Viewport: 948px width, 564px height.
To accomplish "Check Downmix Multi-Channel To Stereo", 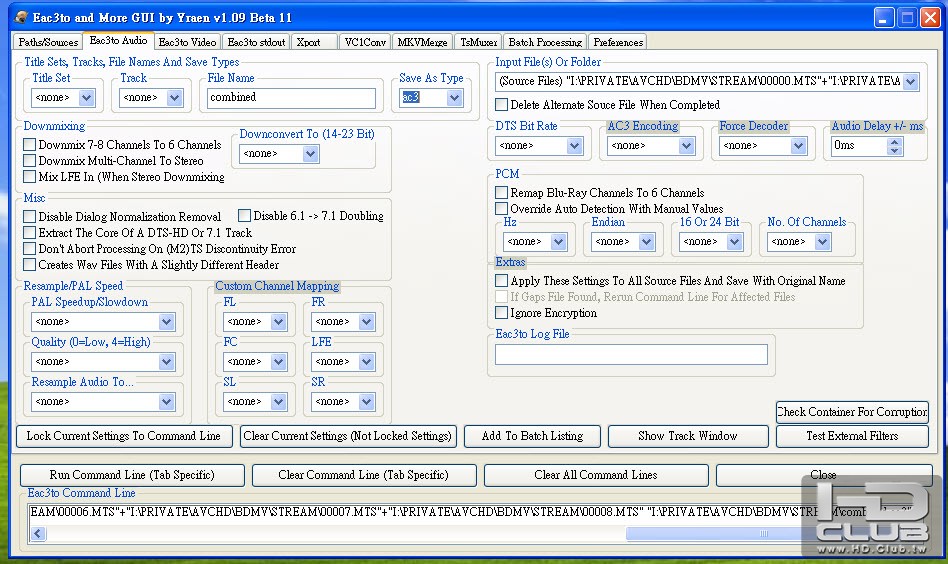I will point(30,160).
